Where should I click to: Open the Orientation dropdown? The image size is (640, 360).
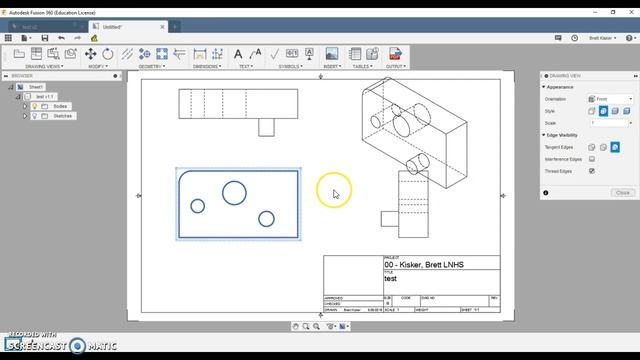click(x=611, y=99)
